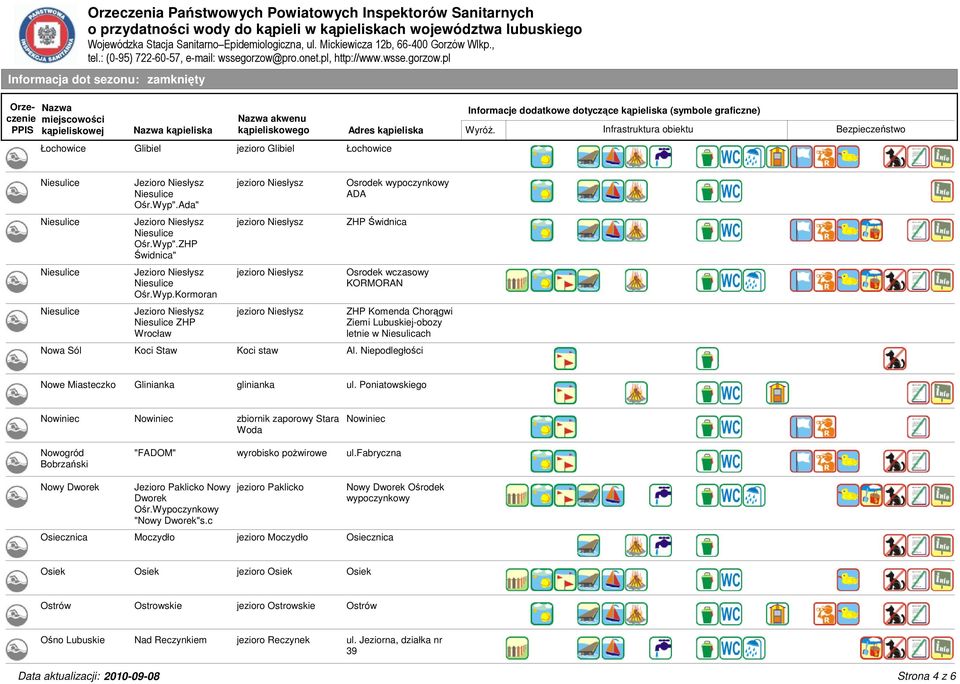960x684 pixels.
Task: Click the duck icon in FADOM row
Action: coord(848,462)
